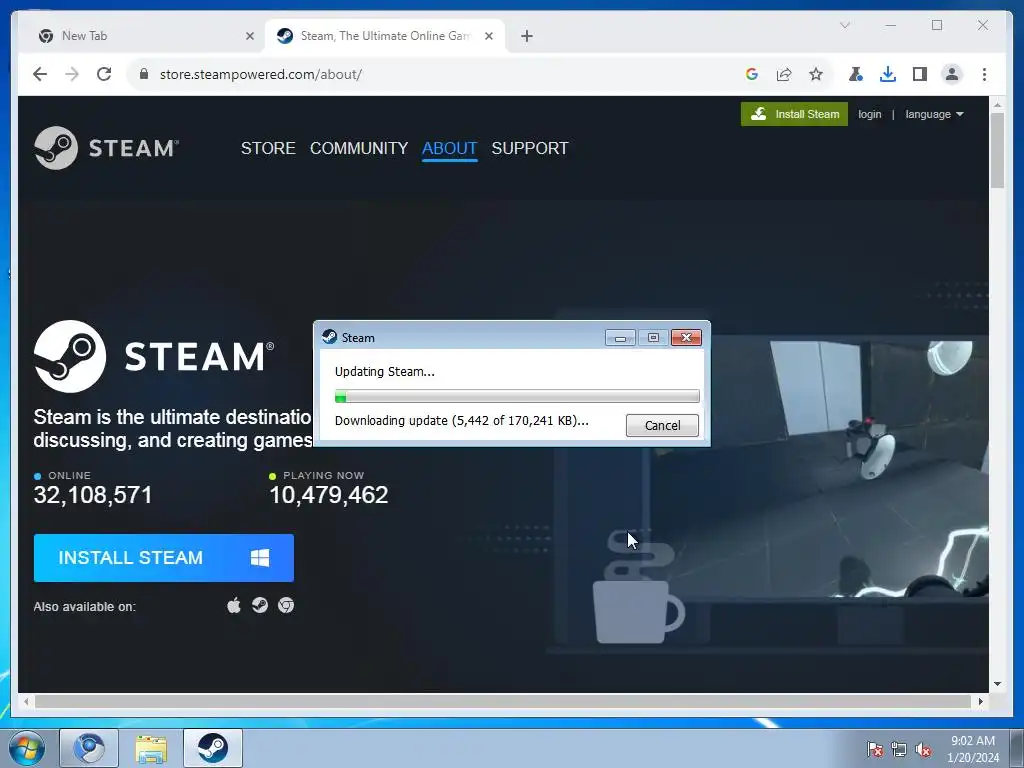The height and width of the screenshot is (768, 1024).
Task: Click Steam logo in page header
Action: pyautogui.click(x=106, y=148)
